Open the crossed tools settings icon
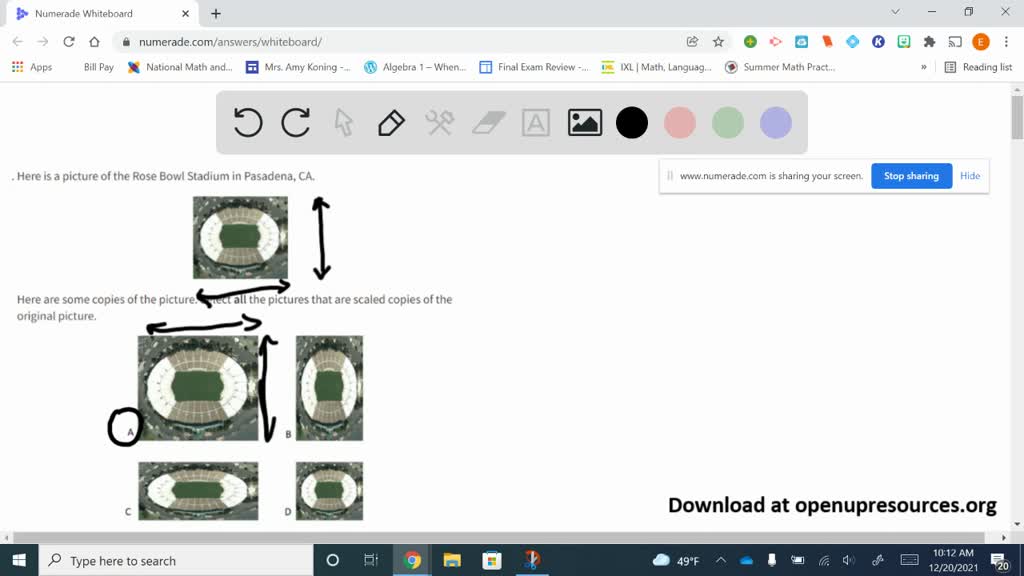 coord(440,123)
